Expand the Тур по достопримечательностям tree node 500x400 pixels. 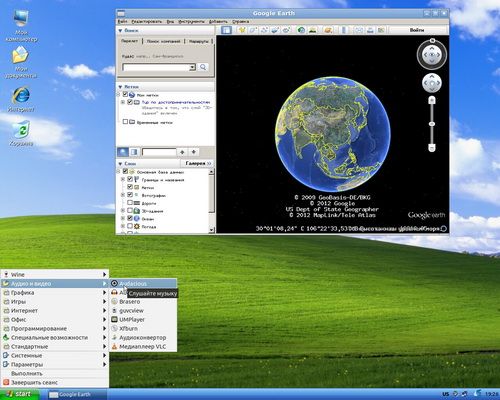click(123, 102)
